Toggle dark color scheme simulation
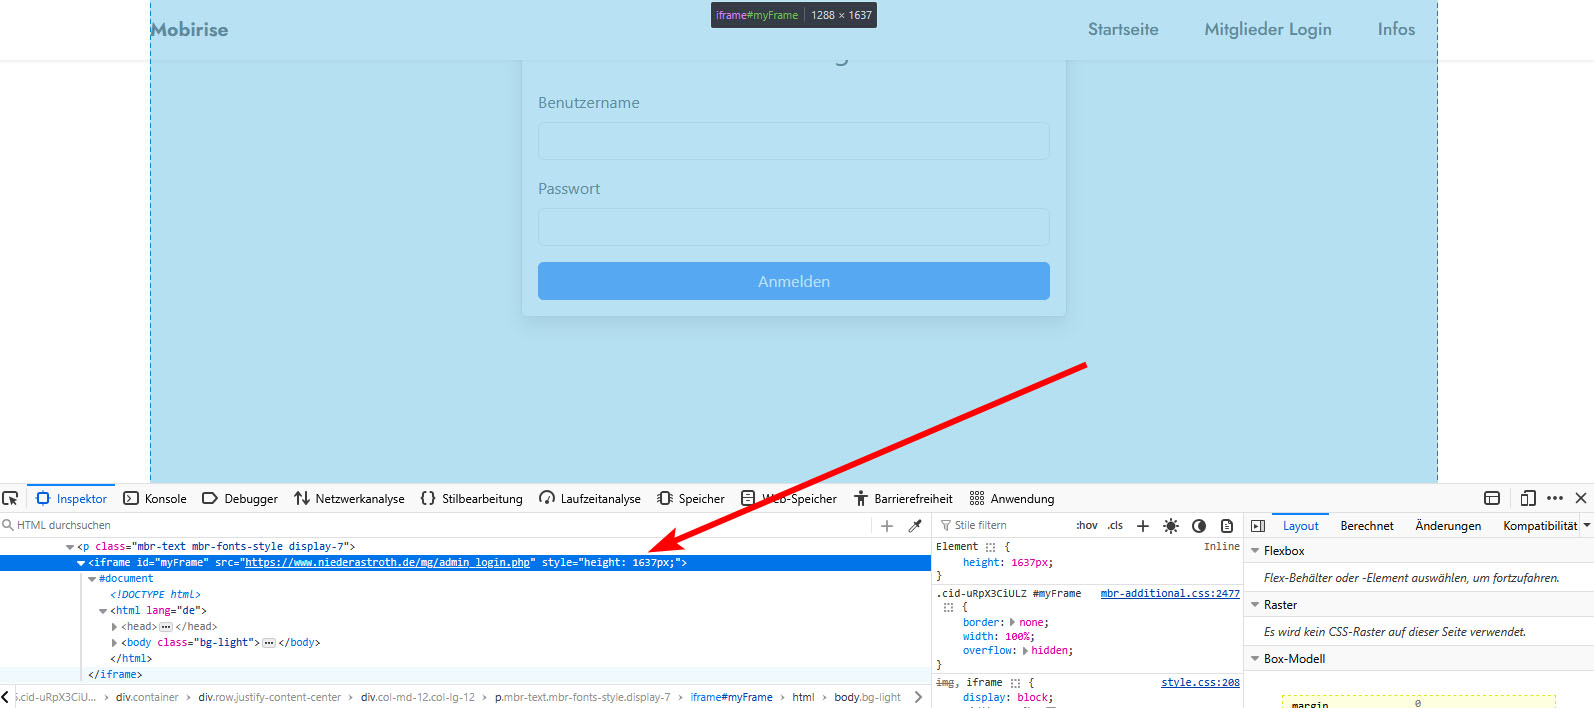This screenshot has height=708, width=1594. pos(1199,525)
